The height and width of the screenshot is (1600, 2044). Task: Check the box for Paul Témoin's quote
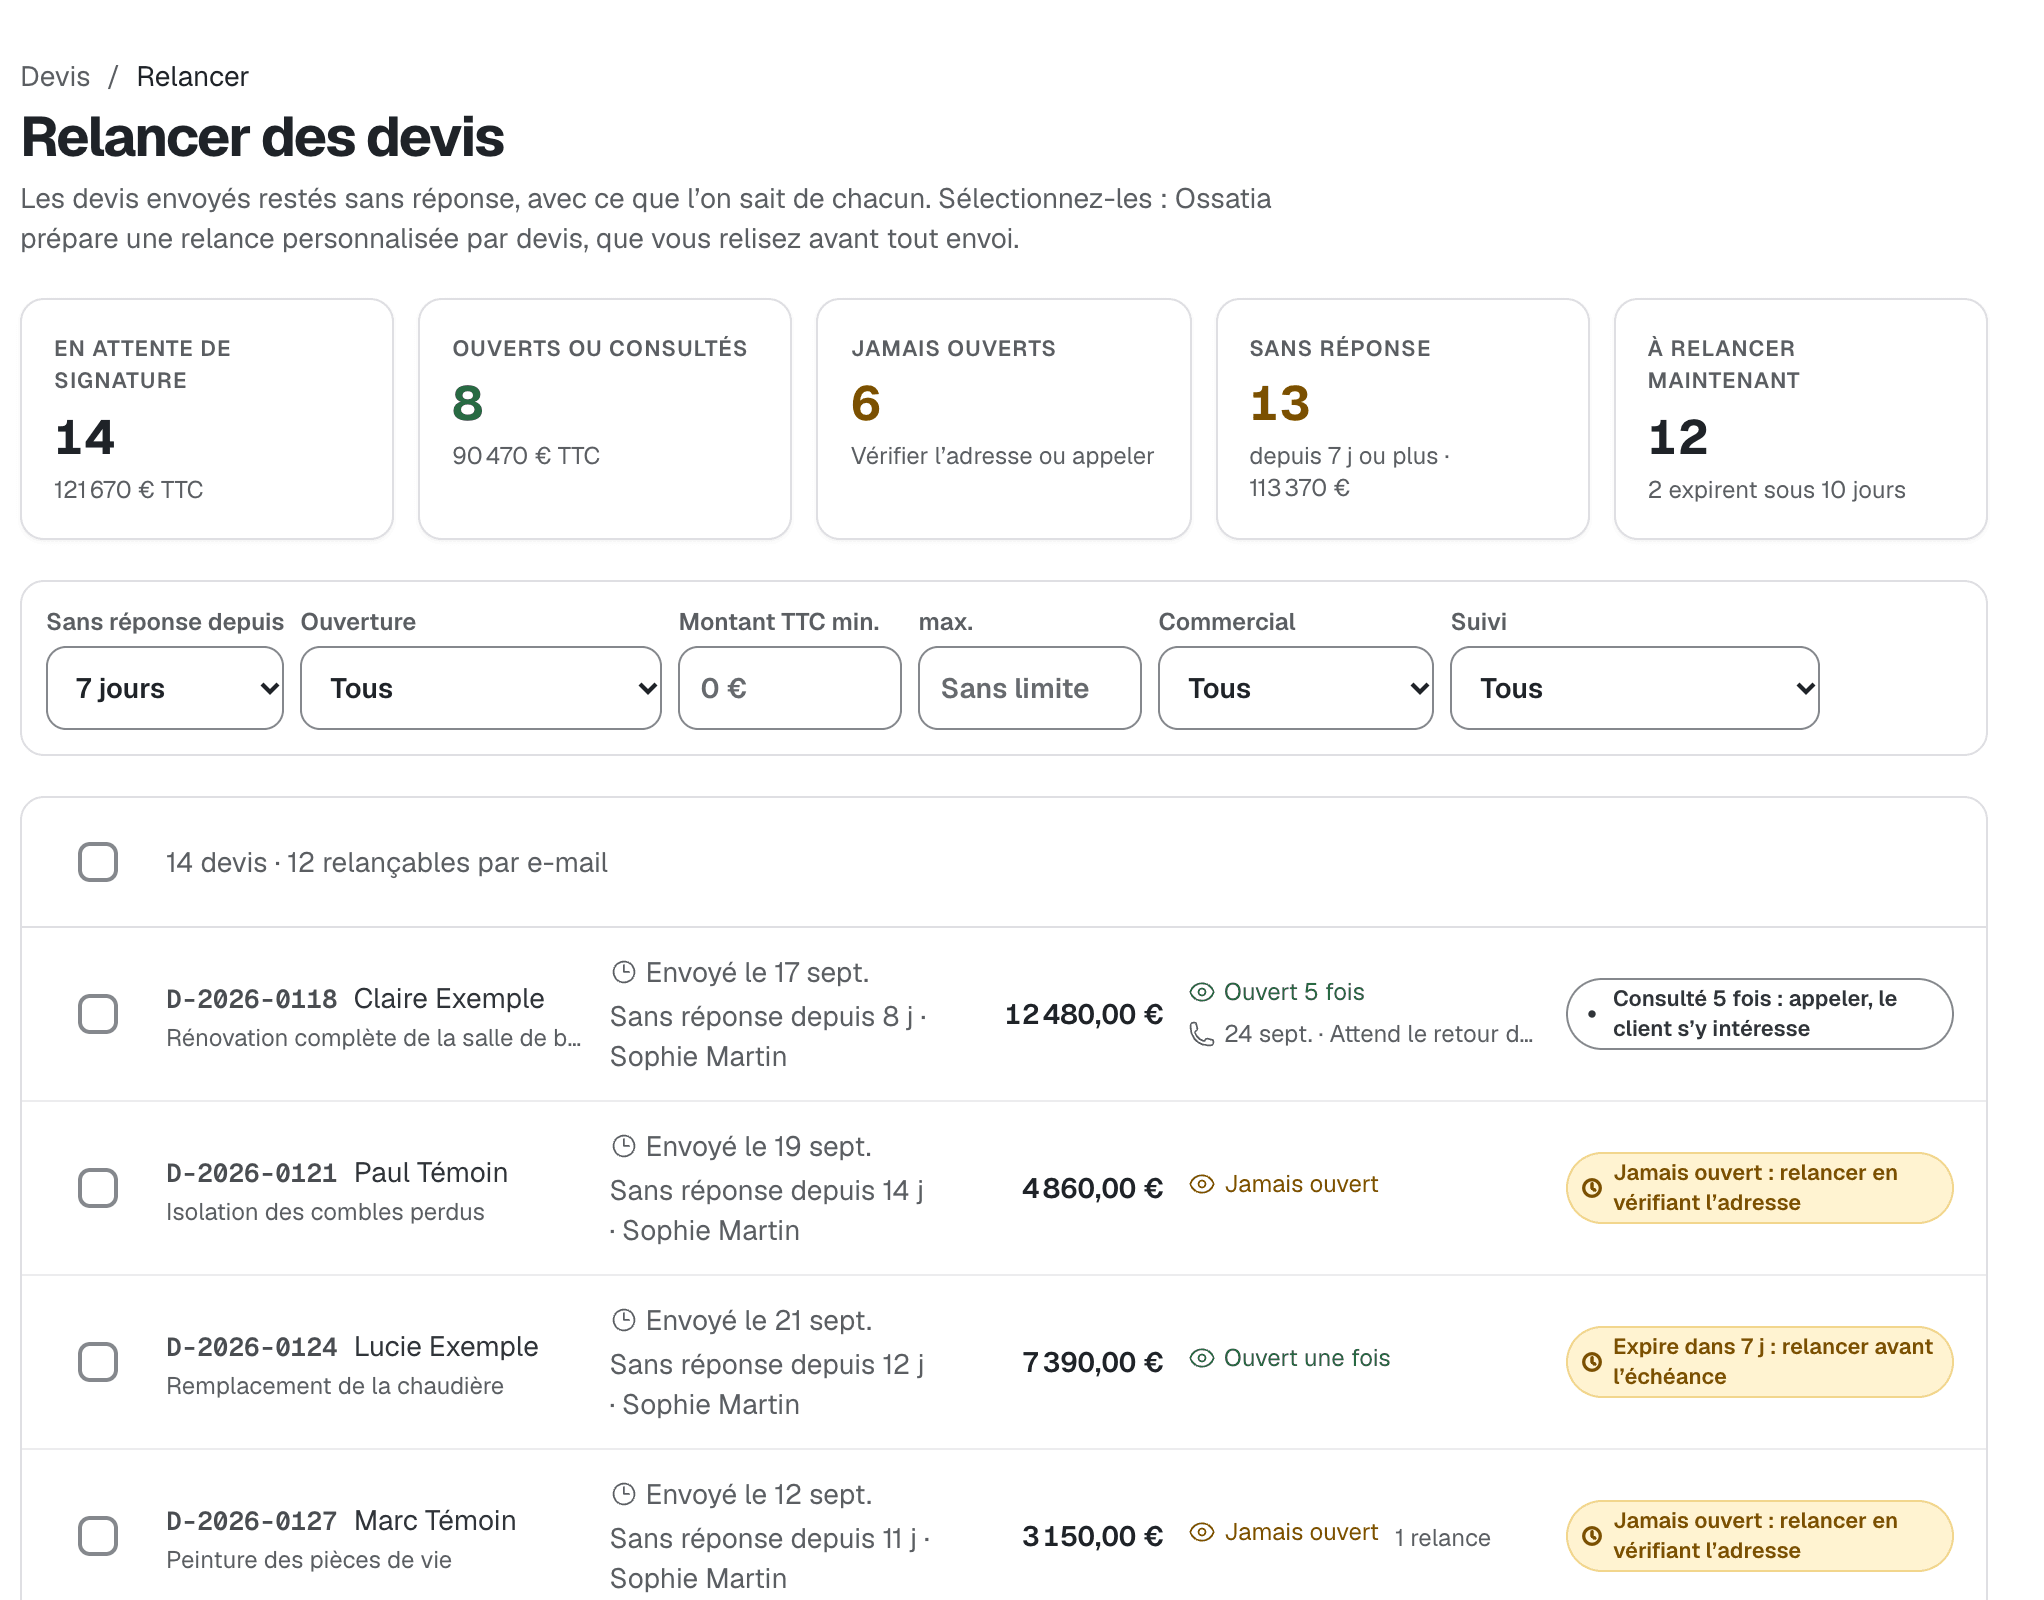98,1188
